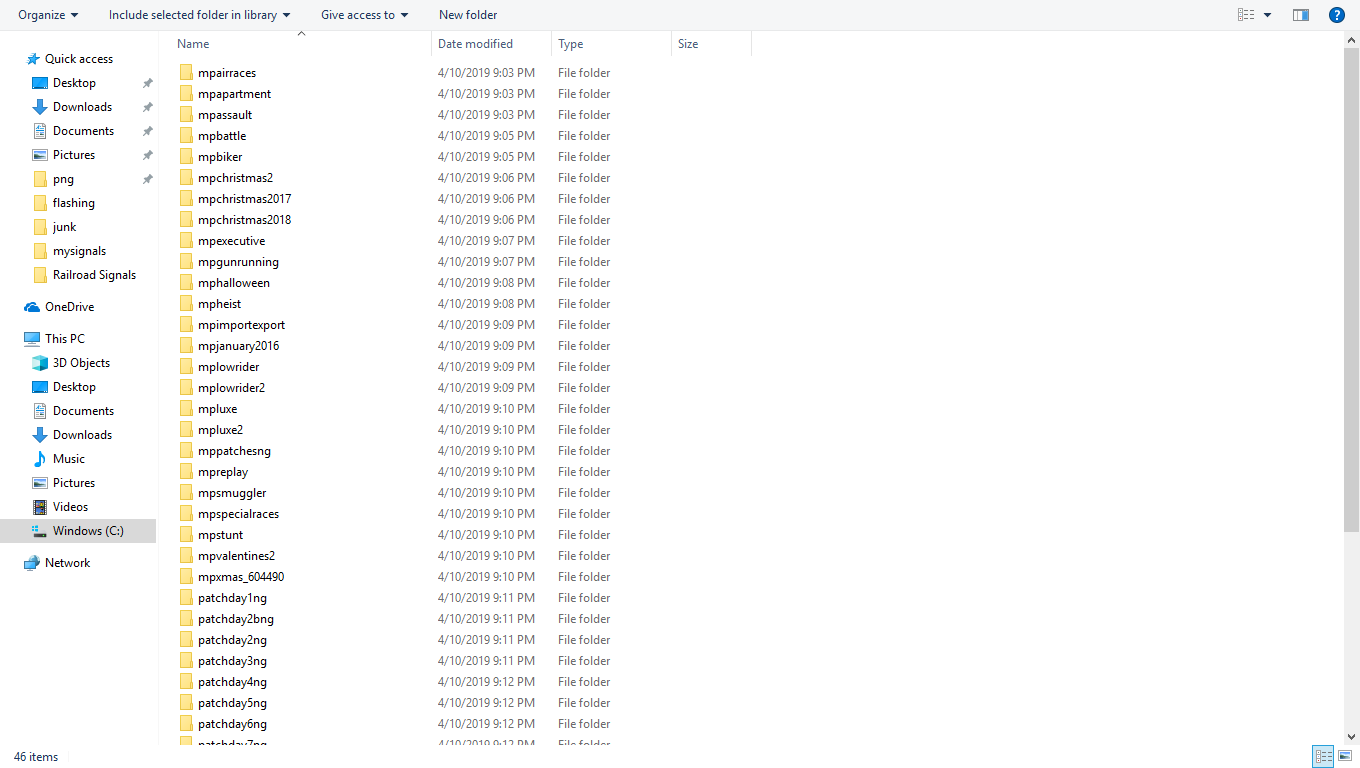The height and width of the screenshot is (768, 1360).
Task: Select the mpstunt folder name
Action: pyautogui.click(x=220, y=535)
